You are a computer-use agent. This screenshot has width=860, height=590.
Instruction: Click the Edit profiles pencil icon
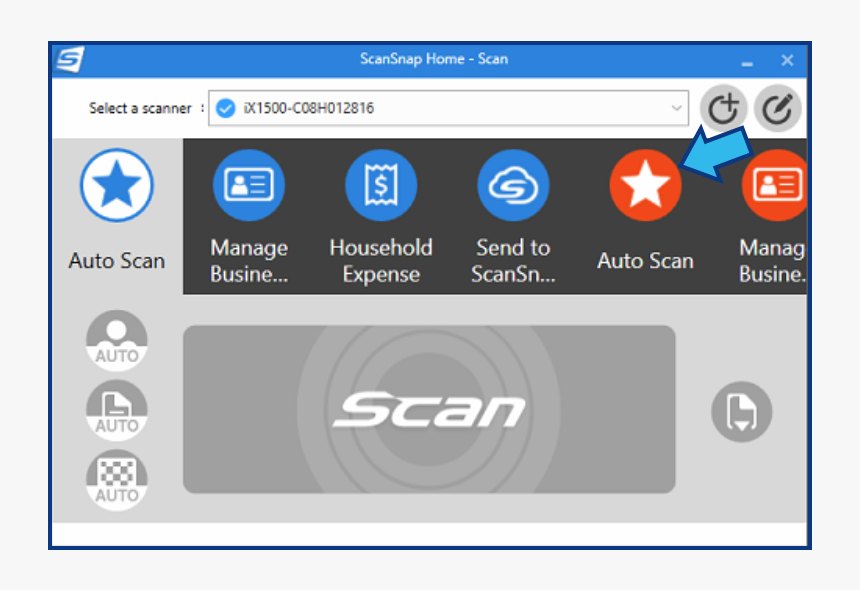(778, 108)
